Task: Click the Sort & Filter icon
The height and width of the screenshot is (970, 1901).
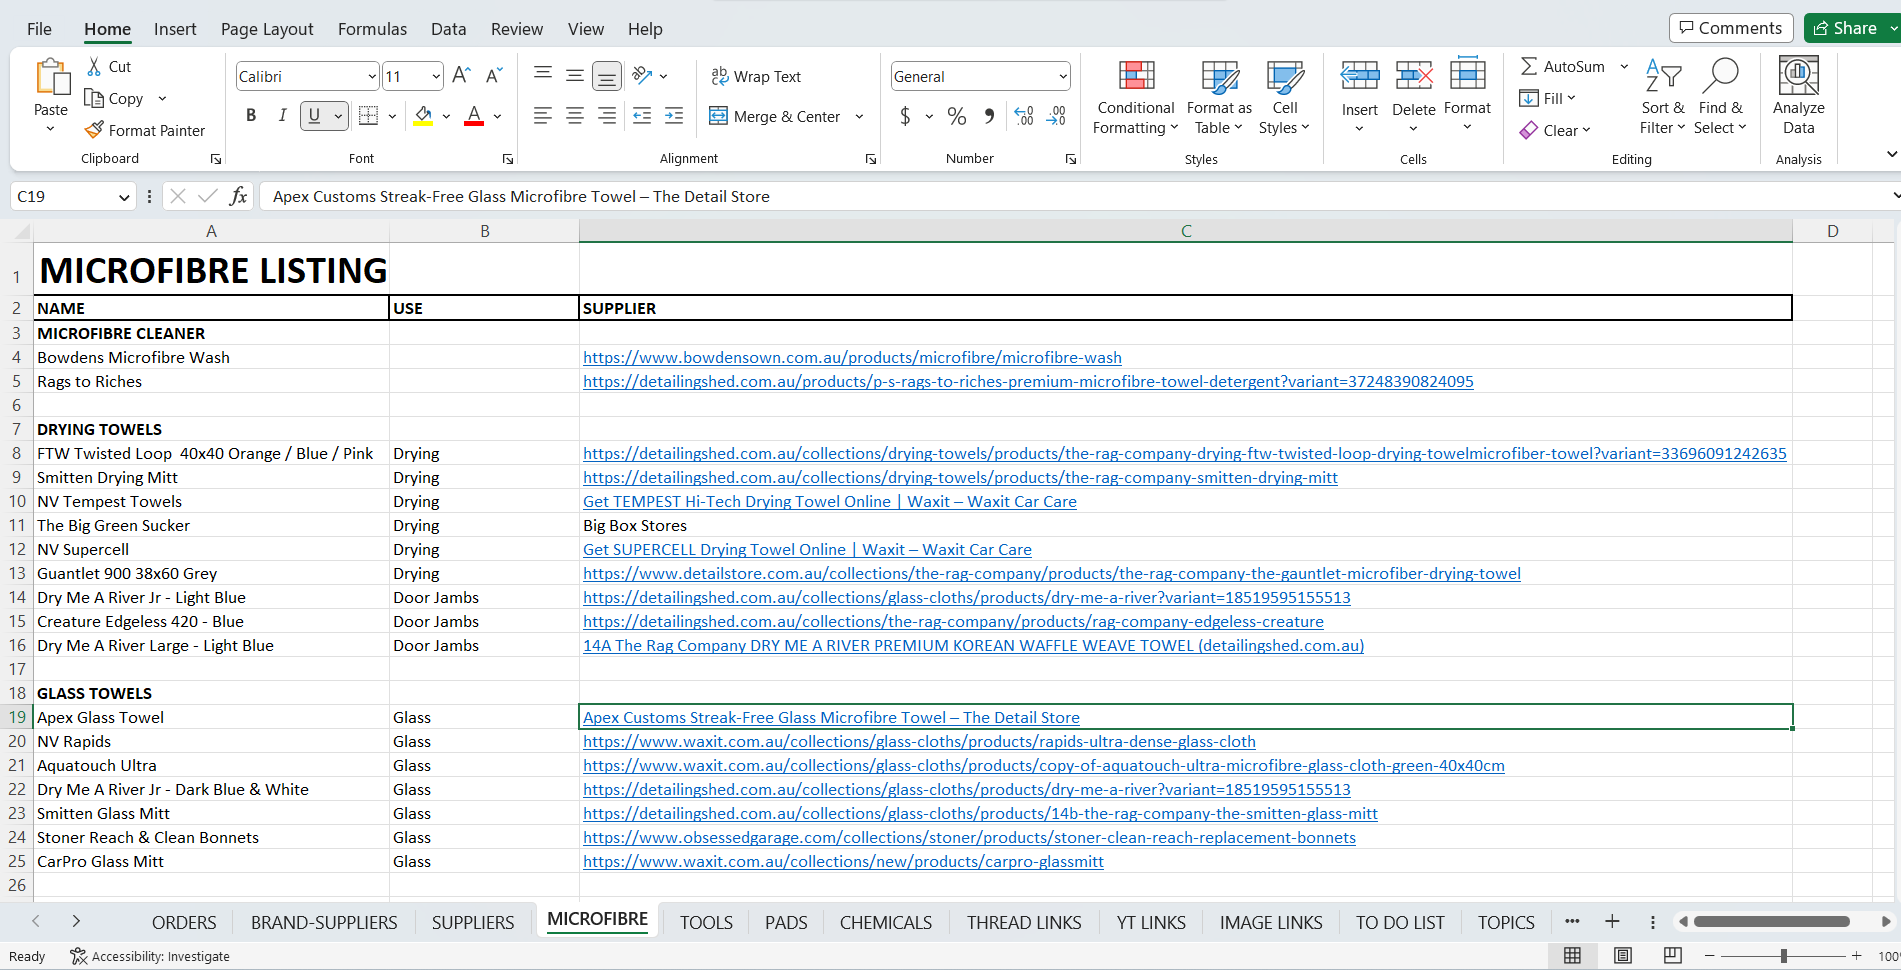Action: (1662, 75)
